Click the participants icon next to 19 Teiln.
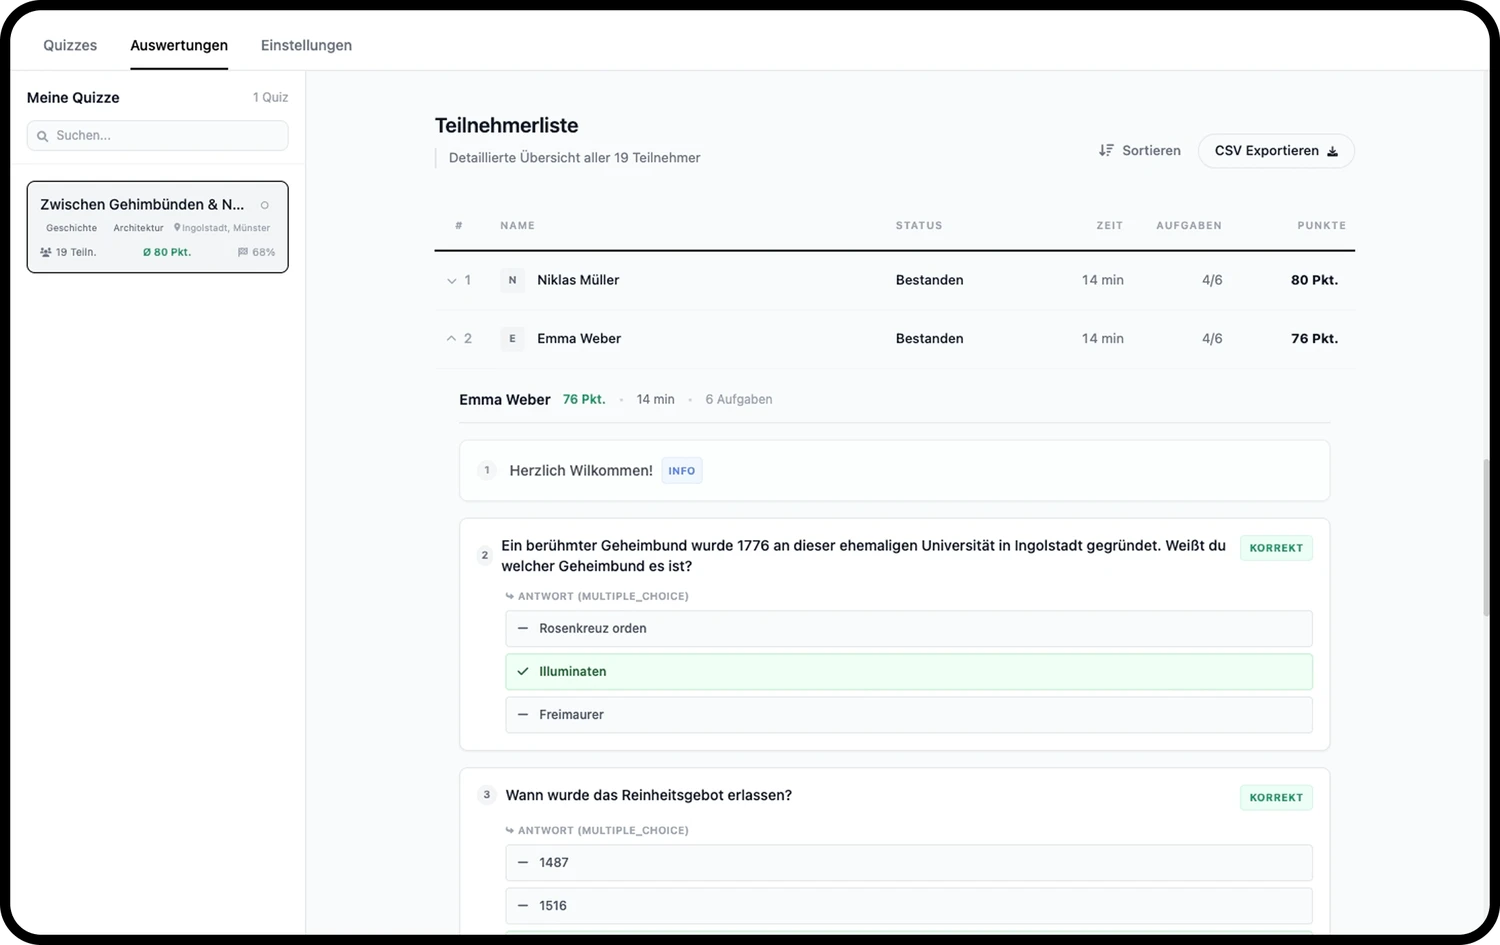 (46, 252)
